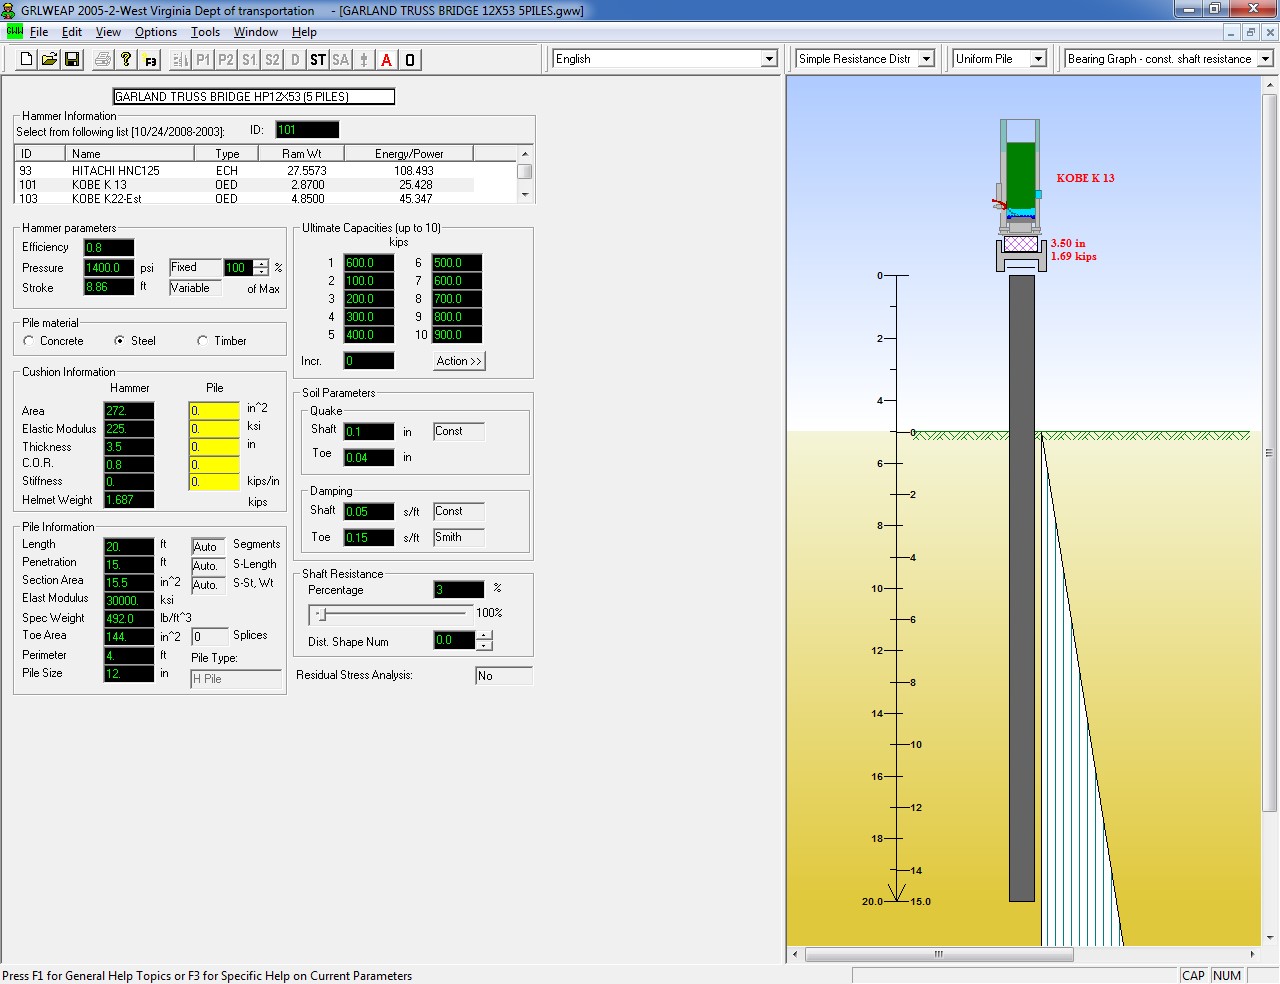Open an existing project file

tap(48, 59)
